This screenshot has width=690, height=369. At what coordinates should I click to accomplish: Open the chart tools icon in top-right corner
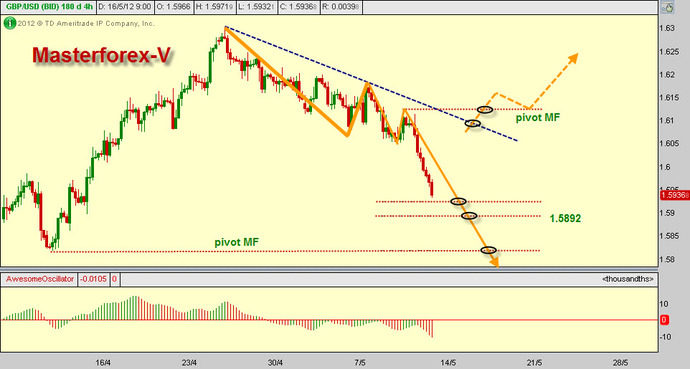click(x=668, y=7)
